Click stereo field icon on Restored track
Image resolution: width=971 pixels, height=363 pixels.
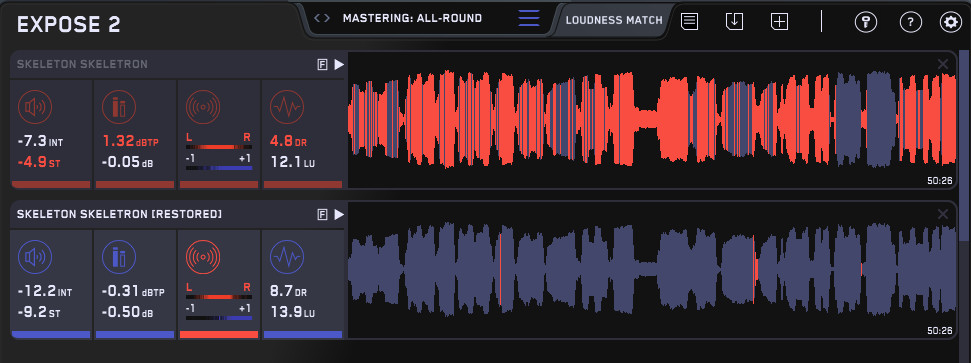[x=202, y=258]
